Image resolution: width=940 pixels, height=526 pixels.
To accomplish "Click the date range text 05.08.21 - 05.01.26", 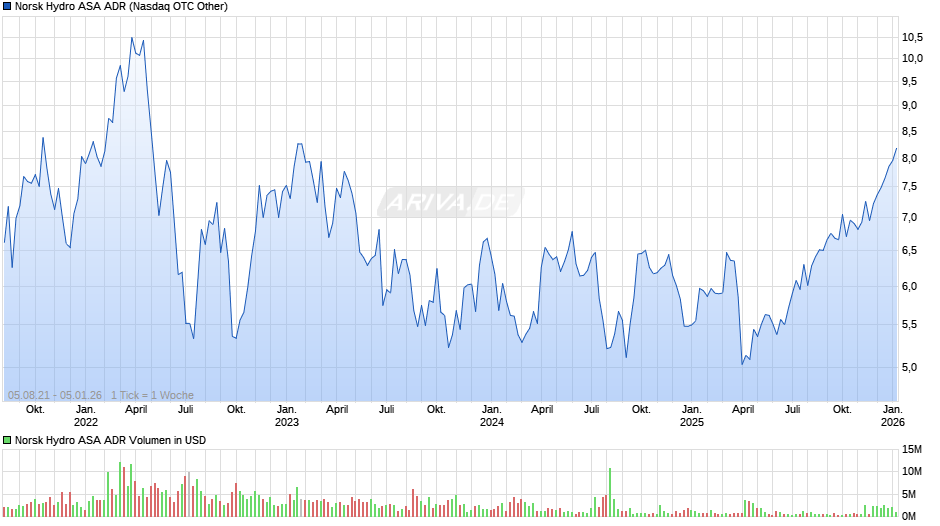I will [x=55, y=395].
